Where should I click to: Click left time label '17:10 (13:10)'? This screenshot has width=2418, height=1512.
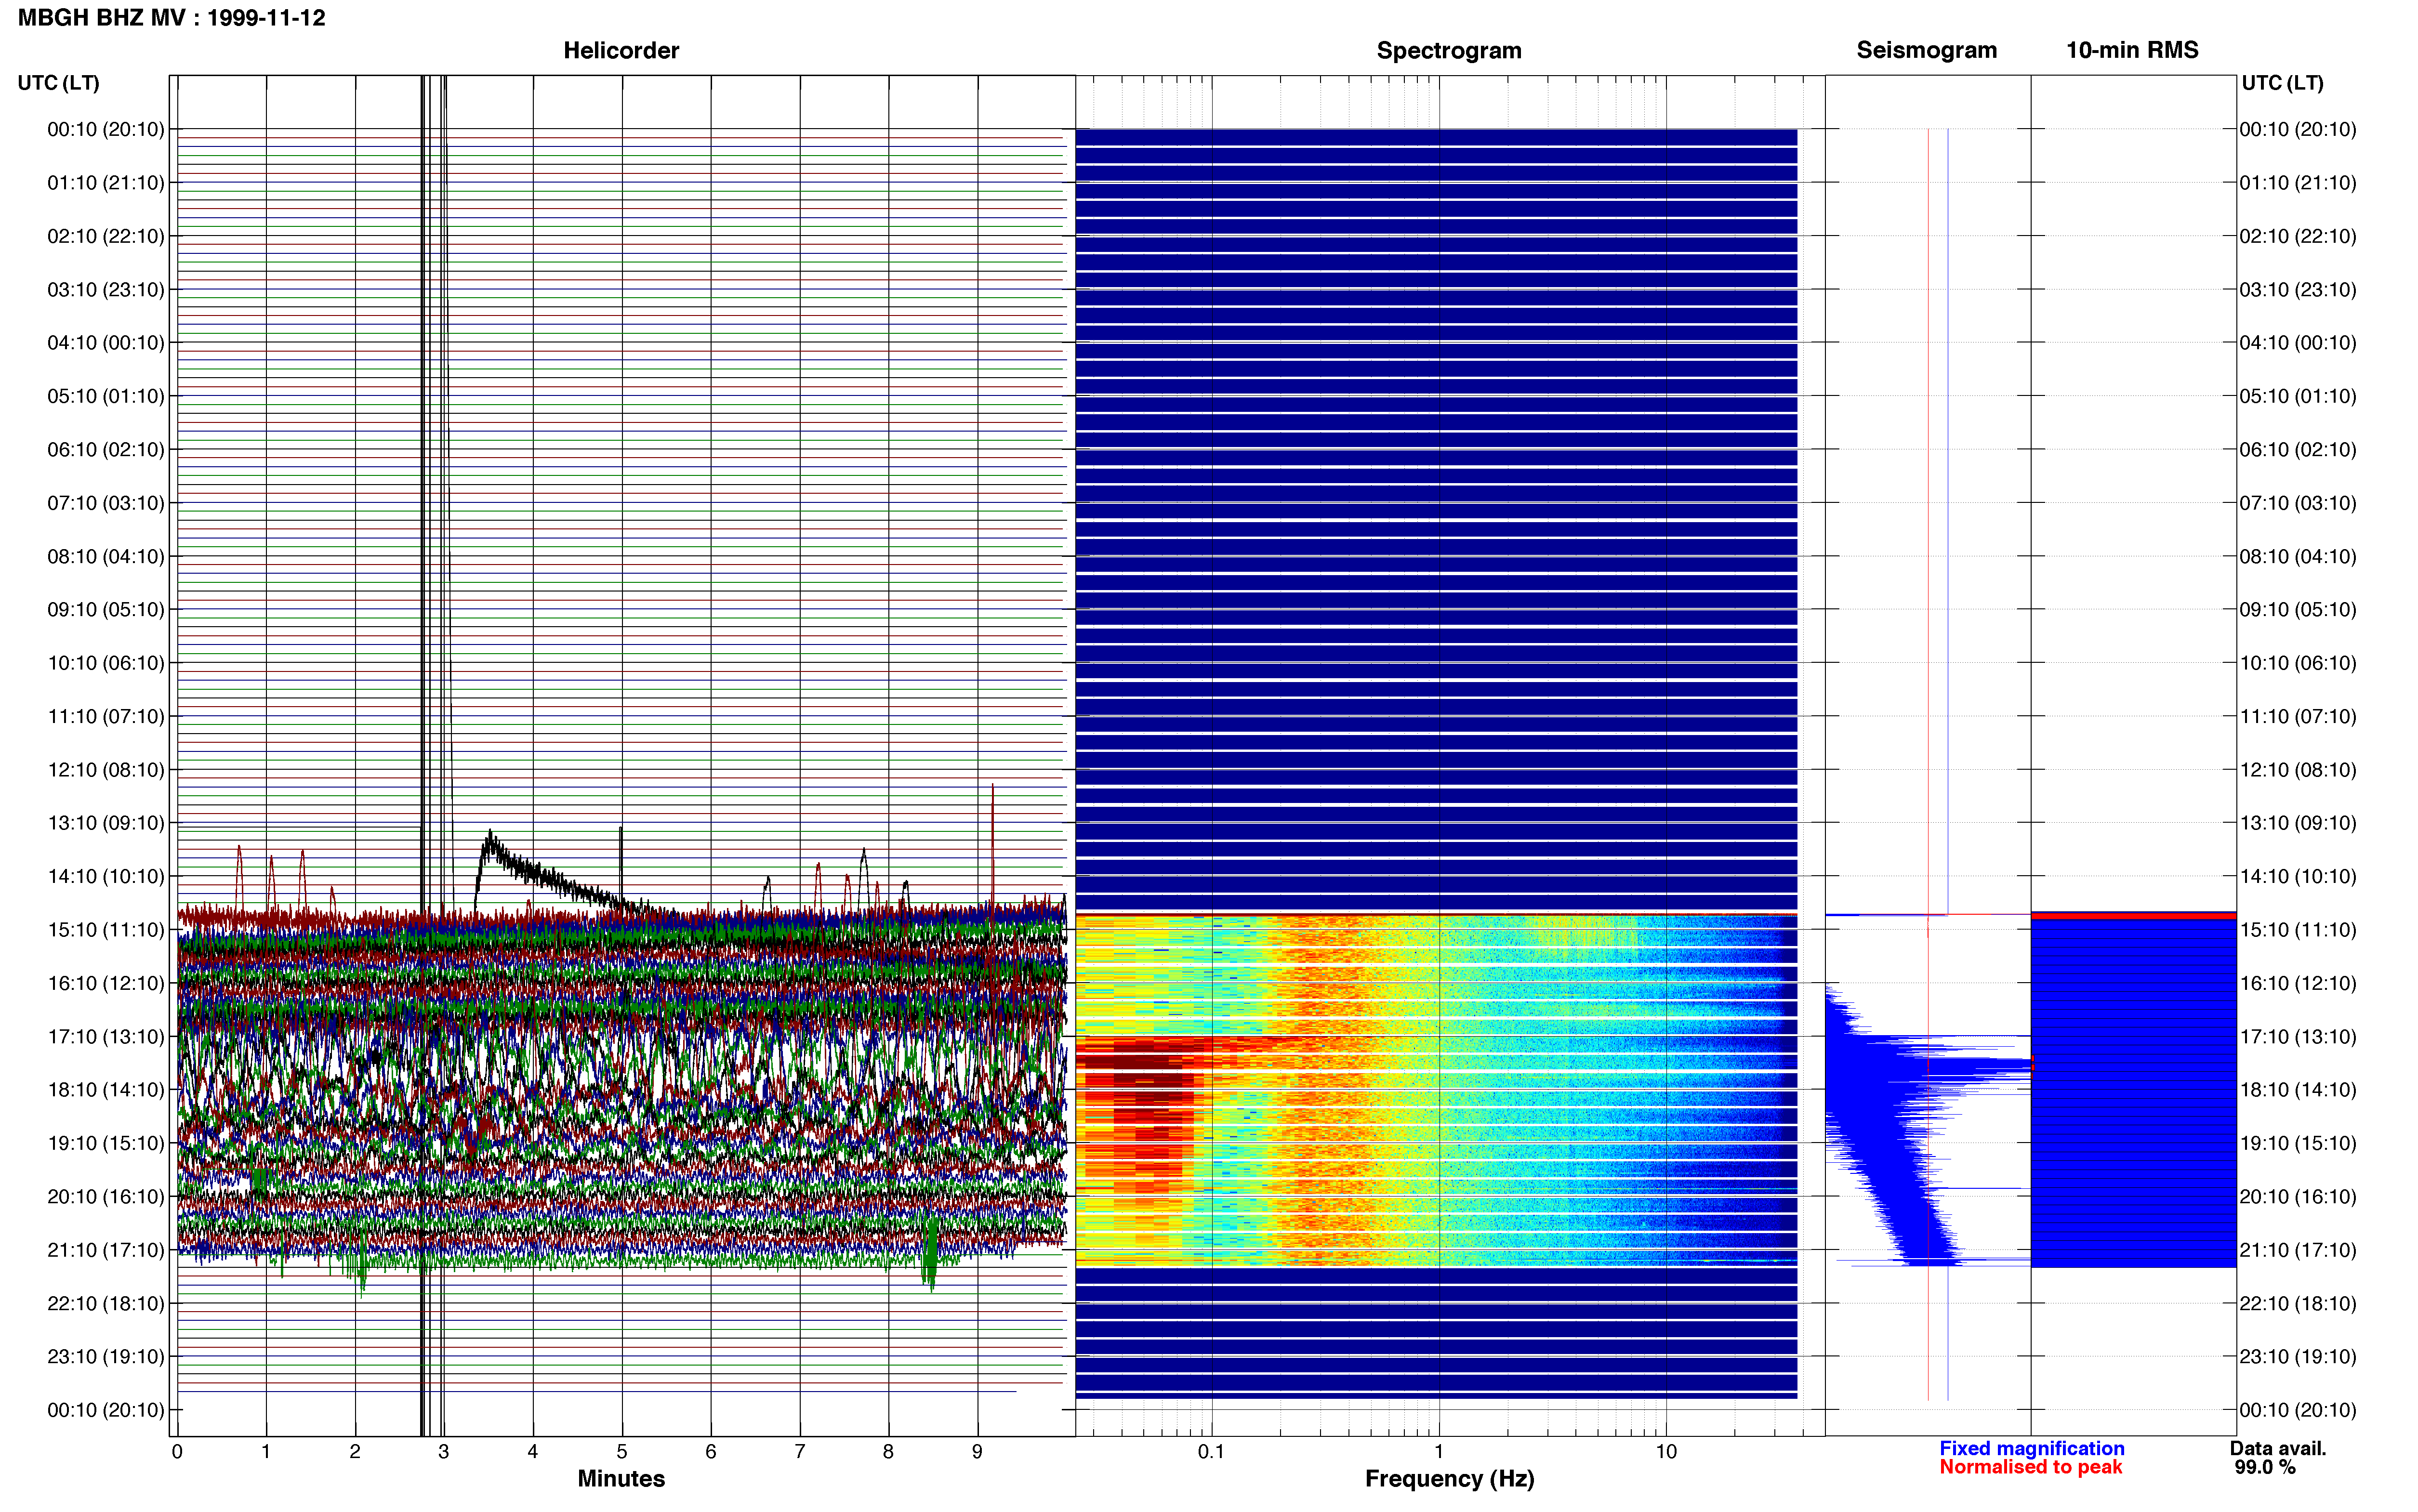pyautogui.click(x=106, y=1037)
